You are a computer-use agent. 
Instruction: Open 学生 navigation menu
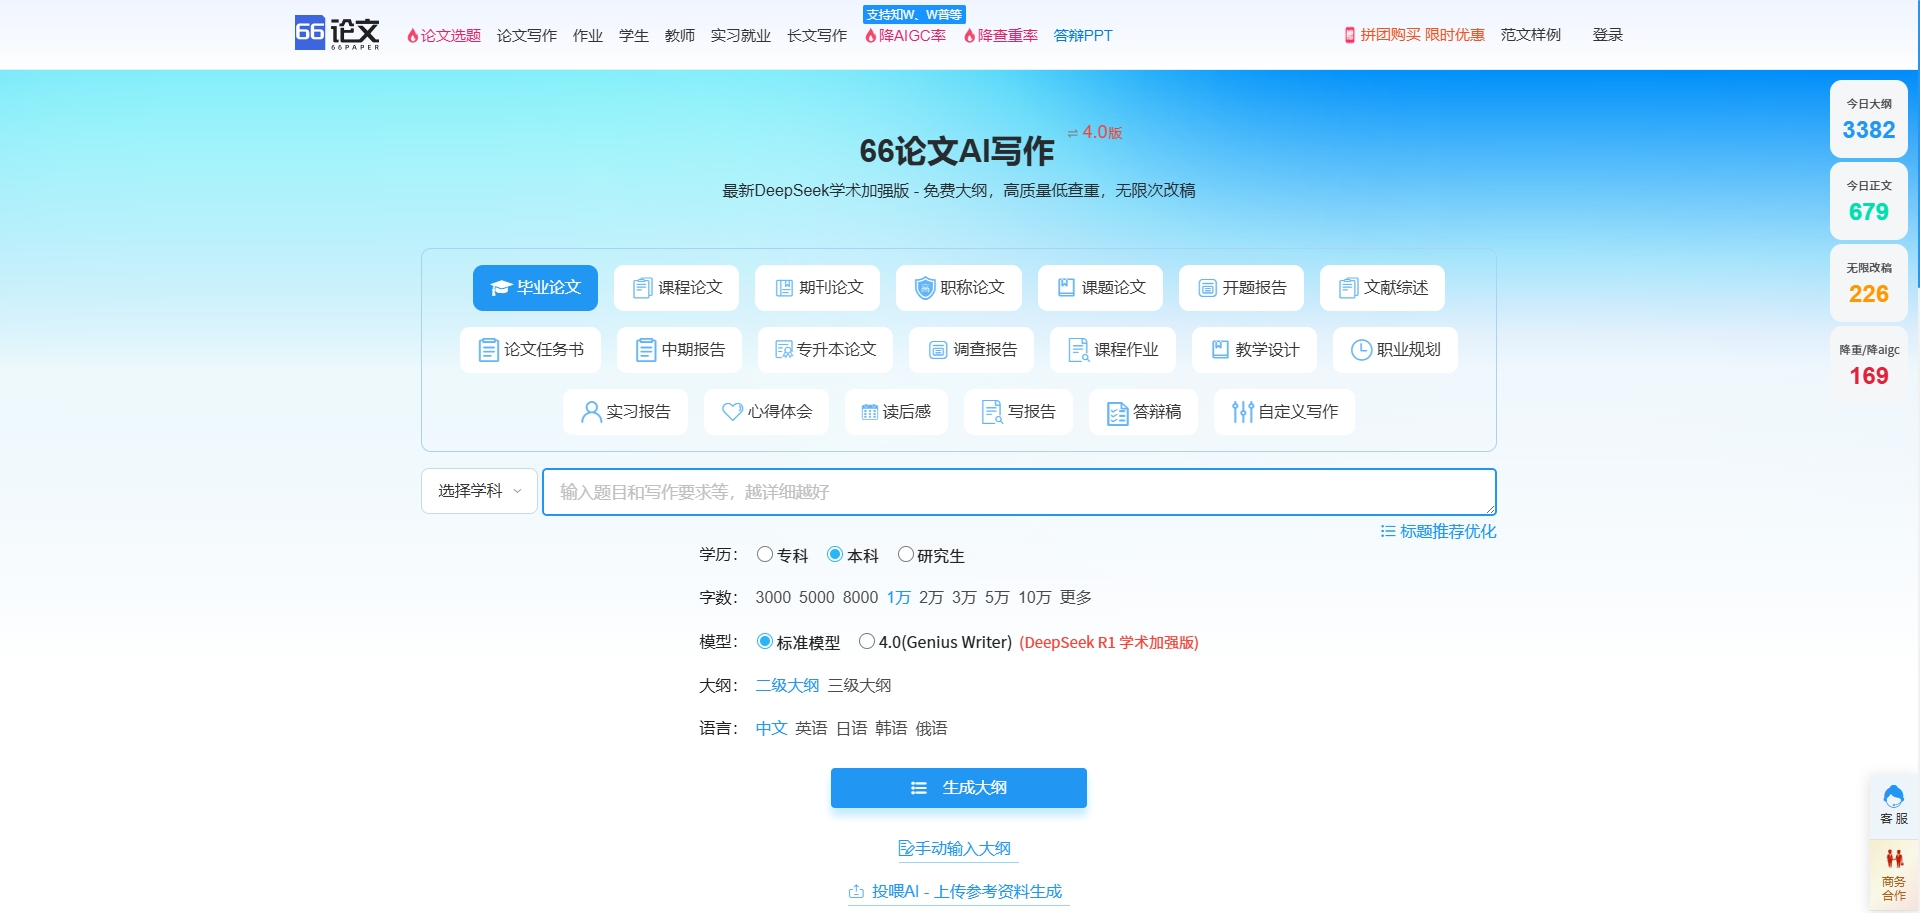pyautogui.click(x=634, y=35)
